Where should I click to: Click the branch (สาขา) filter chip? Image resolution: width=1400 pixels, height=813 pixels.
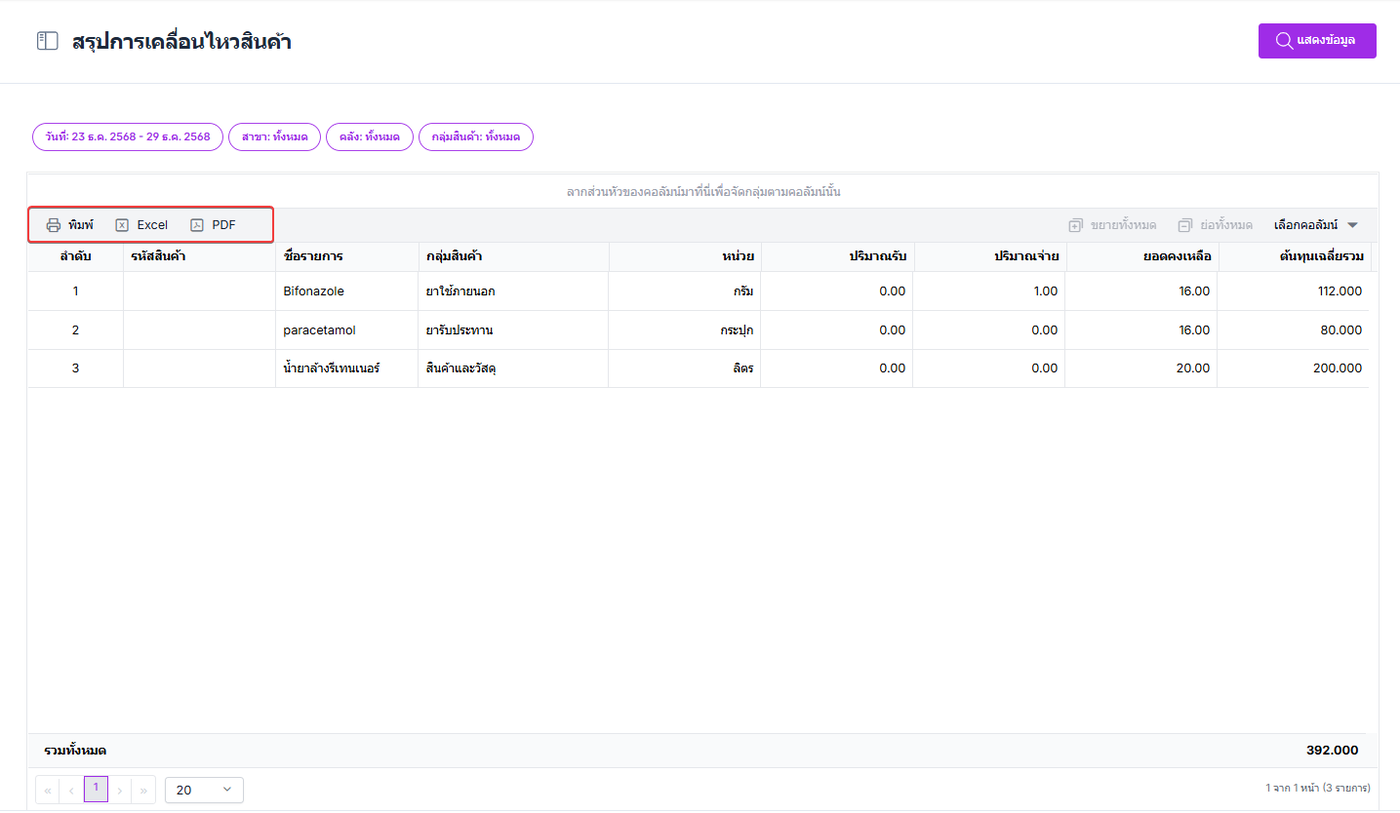(274, 137)
